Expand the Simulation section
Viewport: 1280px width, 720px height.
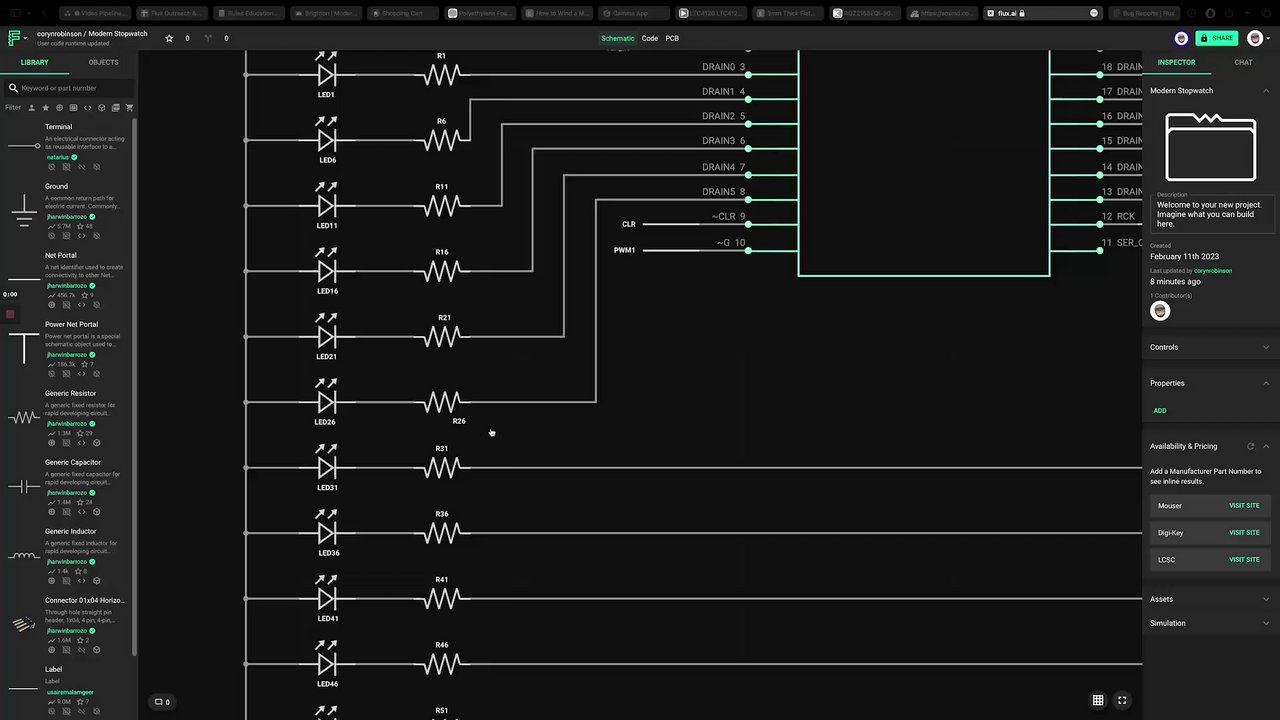(1210, 623)
